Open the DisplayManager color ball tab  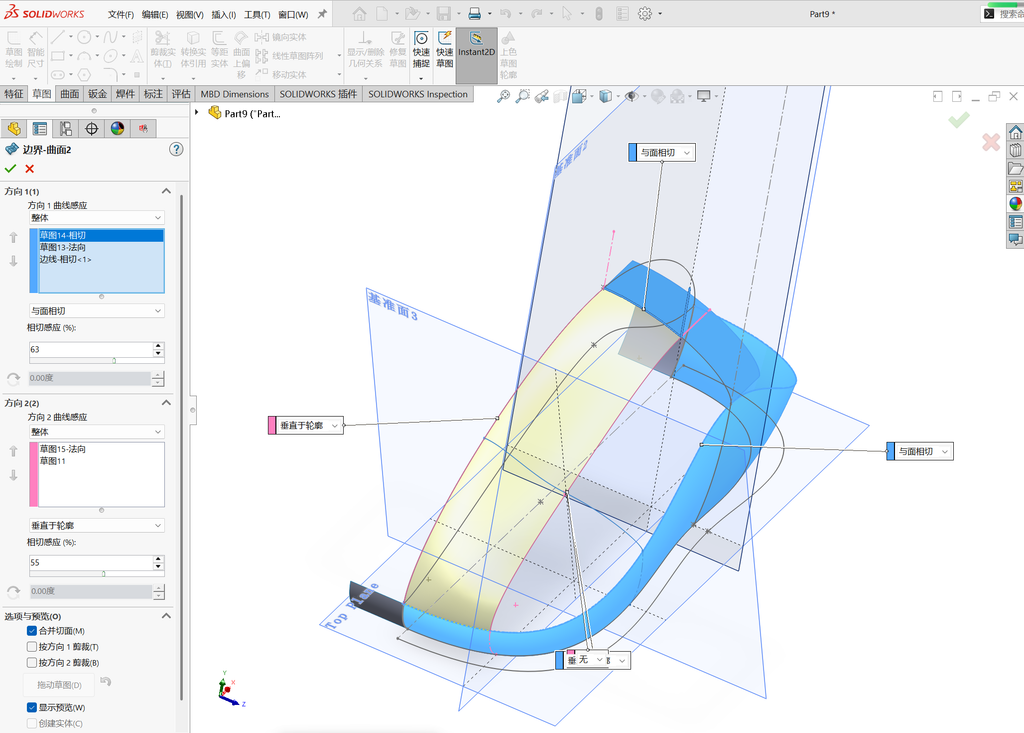117,129
